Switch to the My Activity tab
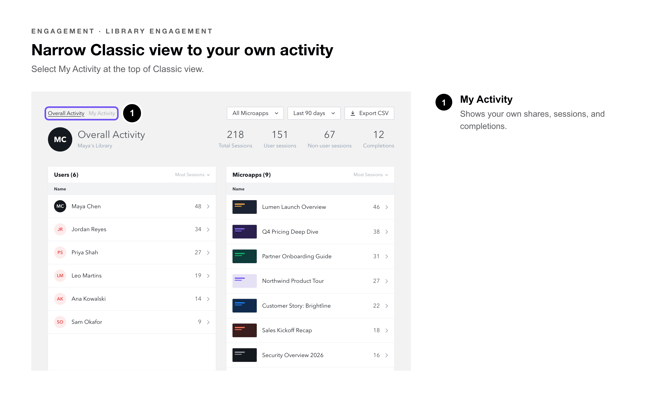670x402 pixels. (x=102, y=113)
